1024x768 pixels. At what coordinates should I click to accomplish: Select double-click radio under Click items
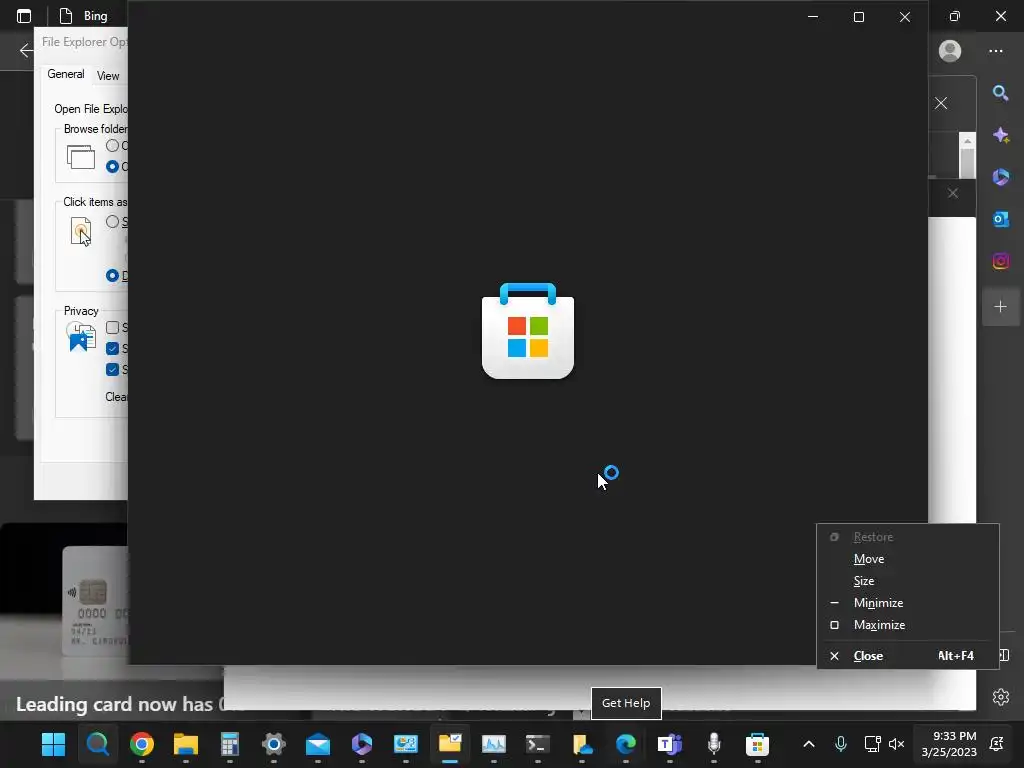click(112, 276)
